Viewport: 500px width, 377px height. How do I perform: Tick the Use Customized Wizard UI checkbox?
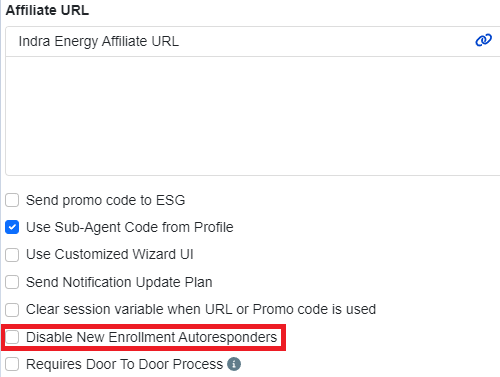[12, 255]
